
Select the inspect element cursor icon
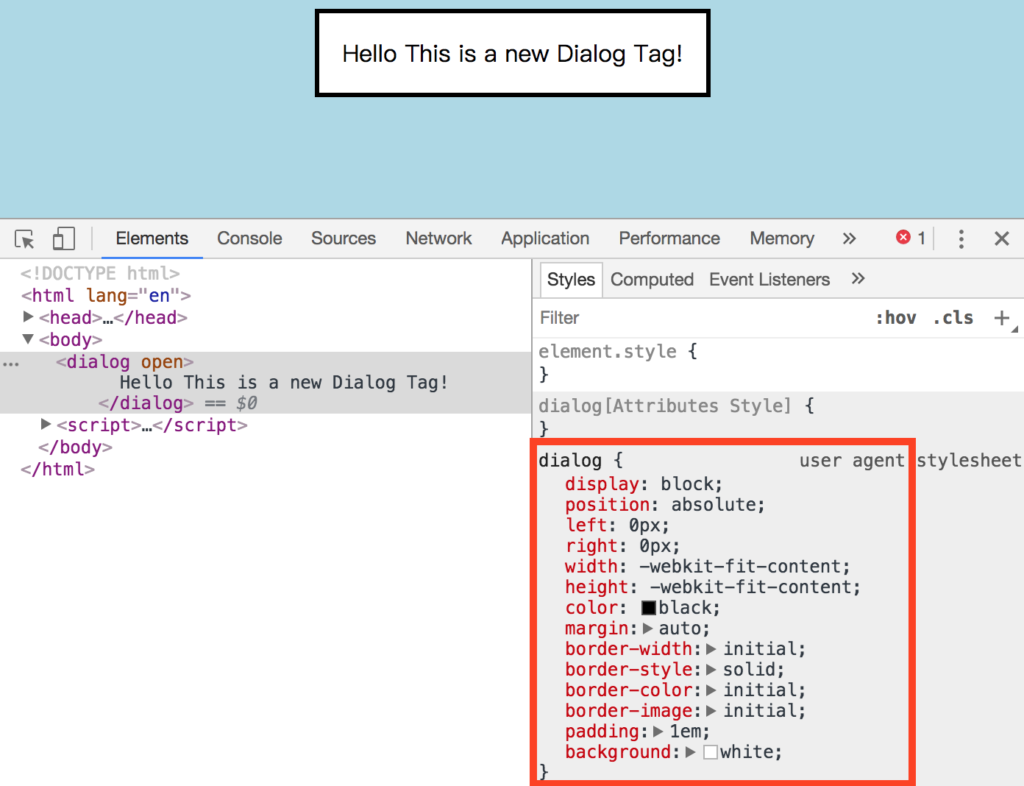(23, 239)
